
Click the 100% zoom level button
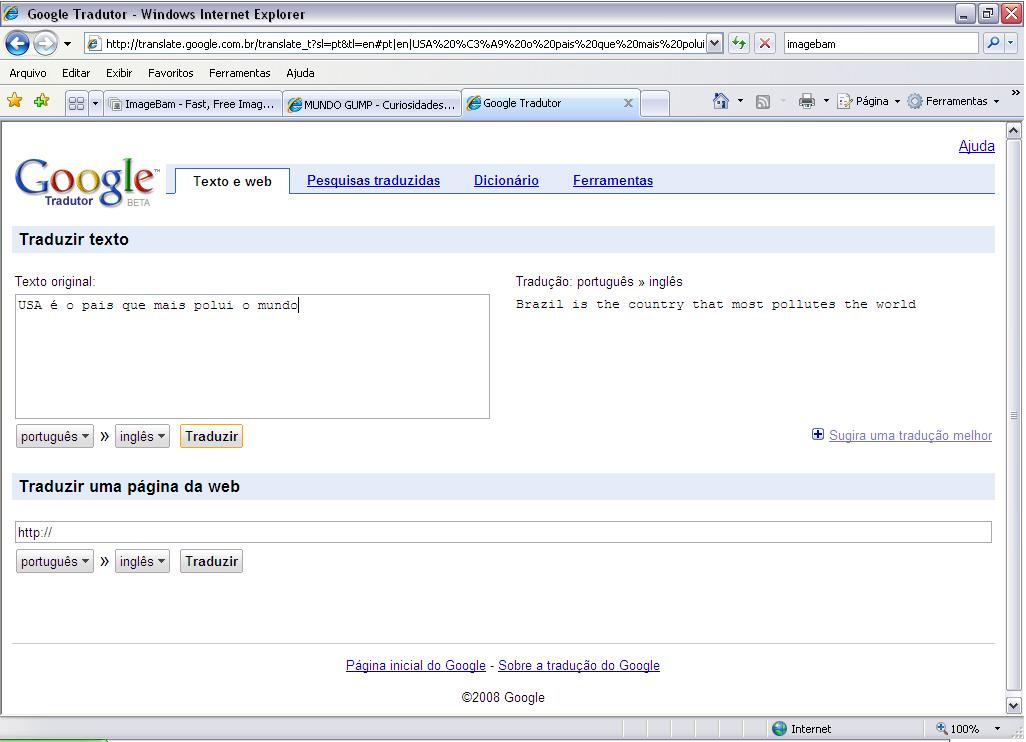(958, 729)
